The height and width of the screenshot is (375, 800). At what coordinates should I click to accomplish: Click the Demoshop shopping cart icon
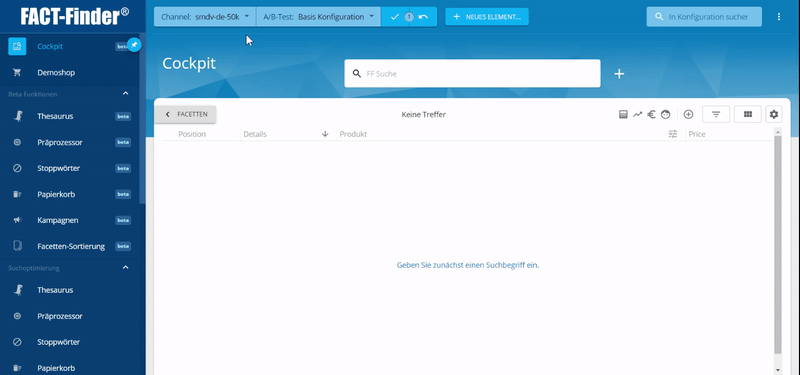click(17, 72)
